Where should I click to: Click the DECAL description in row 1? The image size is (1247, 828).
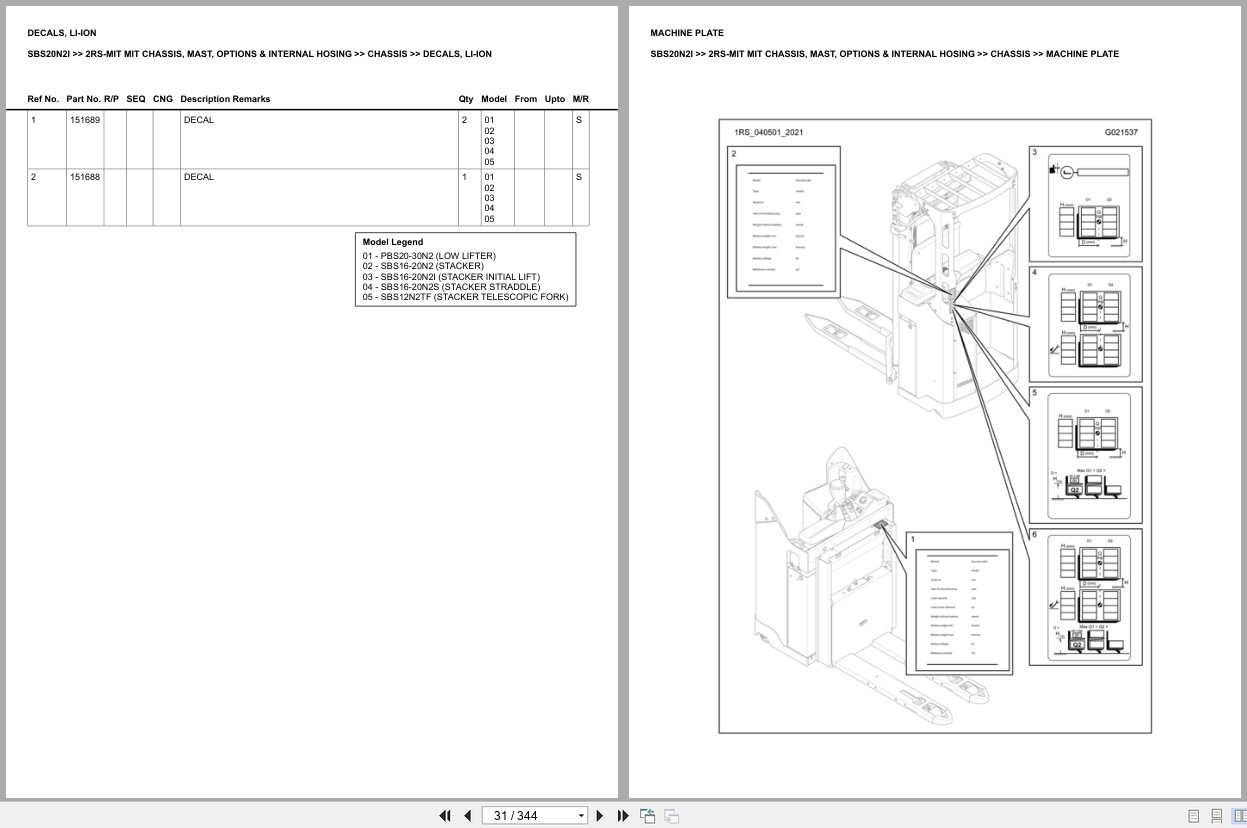(x=198, y=120)
